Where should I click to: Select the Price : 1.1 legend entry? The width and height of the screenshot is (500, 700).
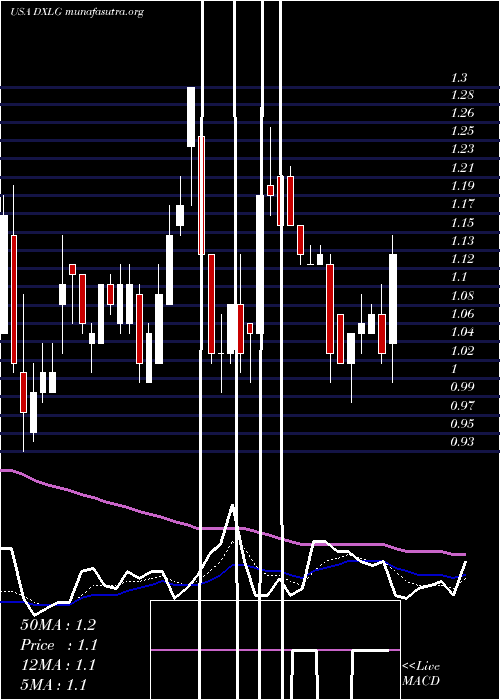click(58, 645)
